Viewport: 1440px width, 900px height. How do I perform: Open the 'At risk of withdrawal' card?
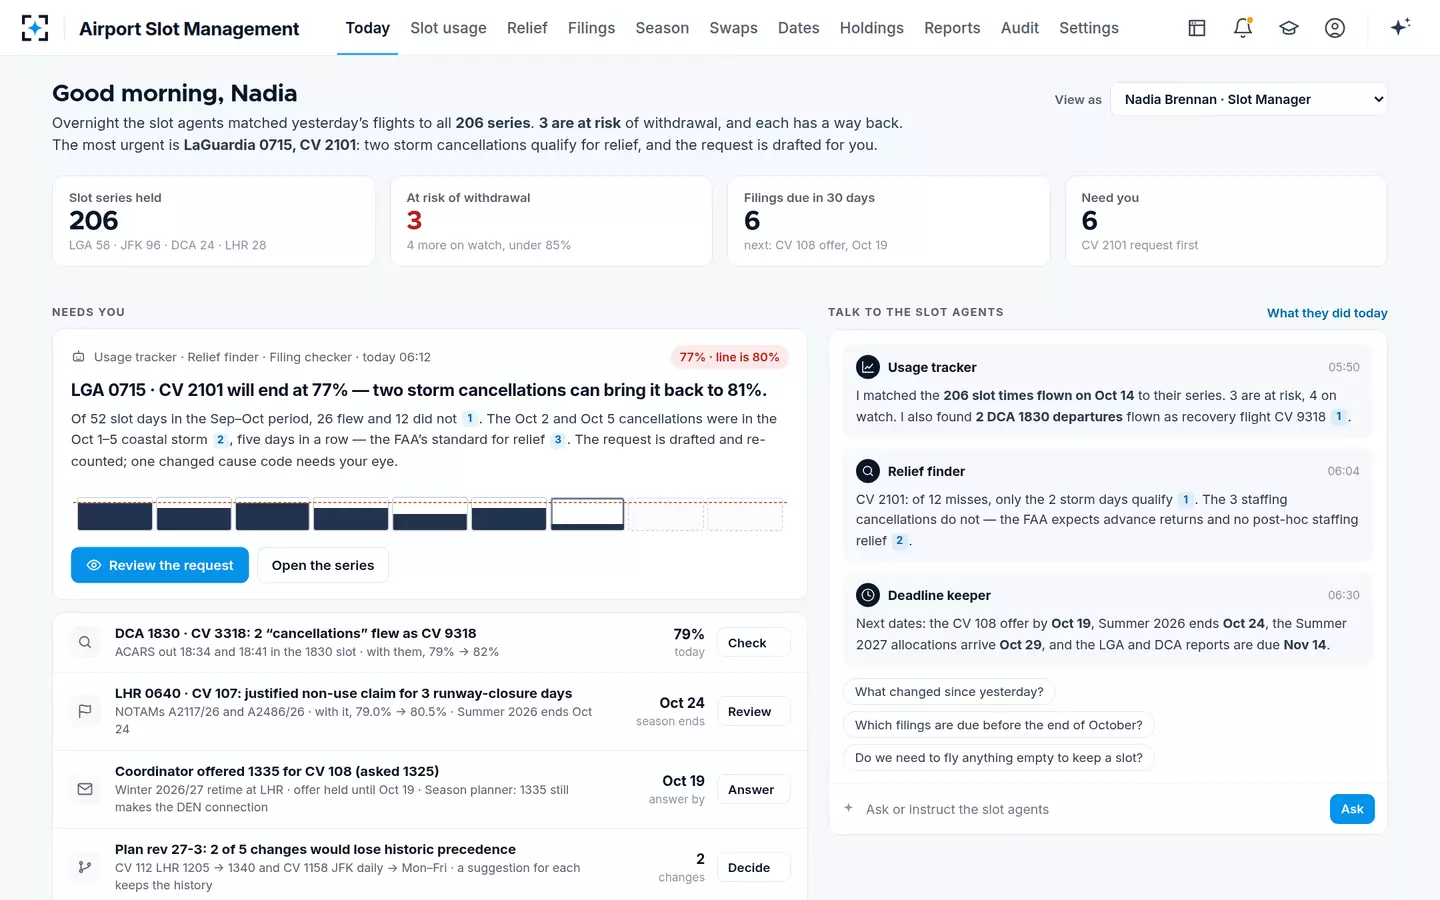[551, 221]
